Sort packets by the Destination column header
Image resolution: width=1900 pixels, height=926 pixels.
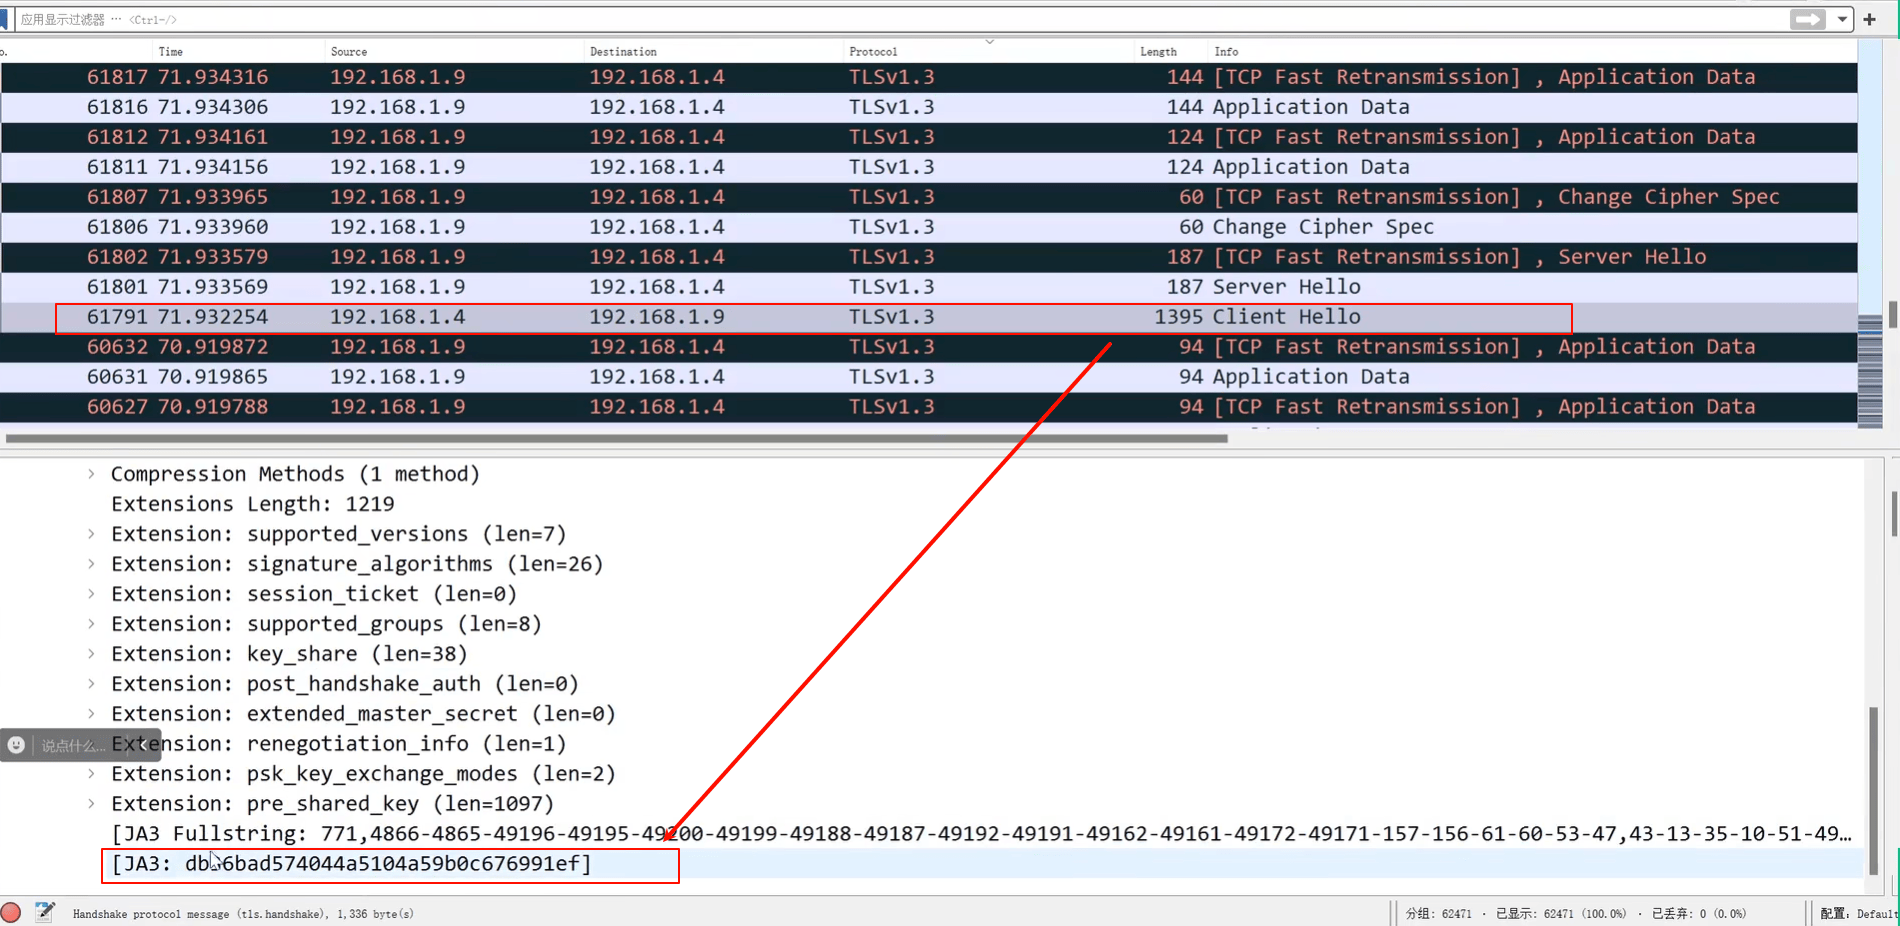tap(623, 52)
